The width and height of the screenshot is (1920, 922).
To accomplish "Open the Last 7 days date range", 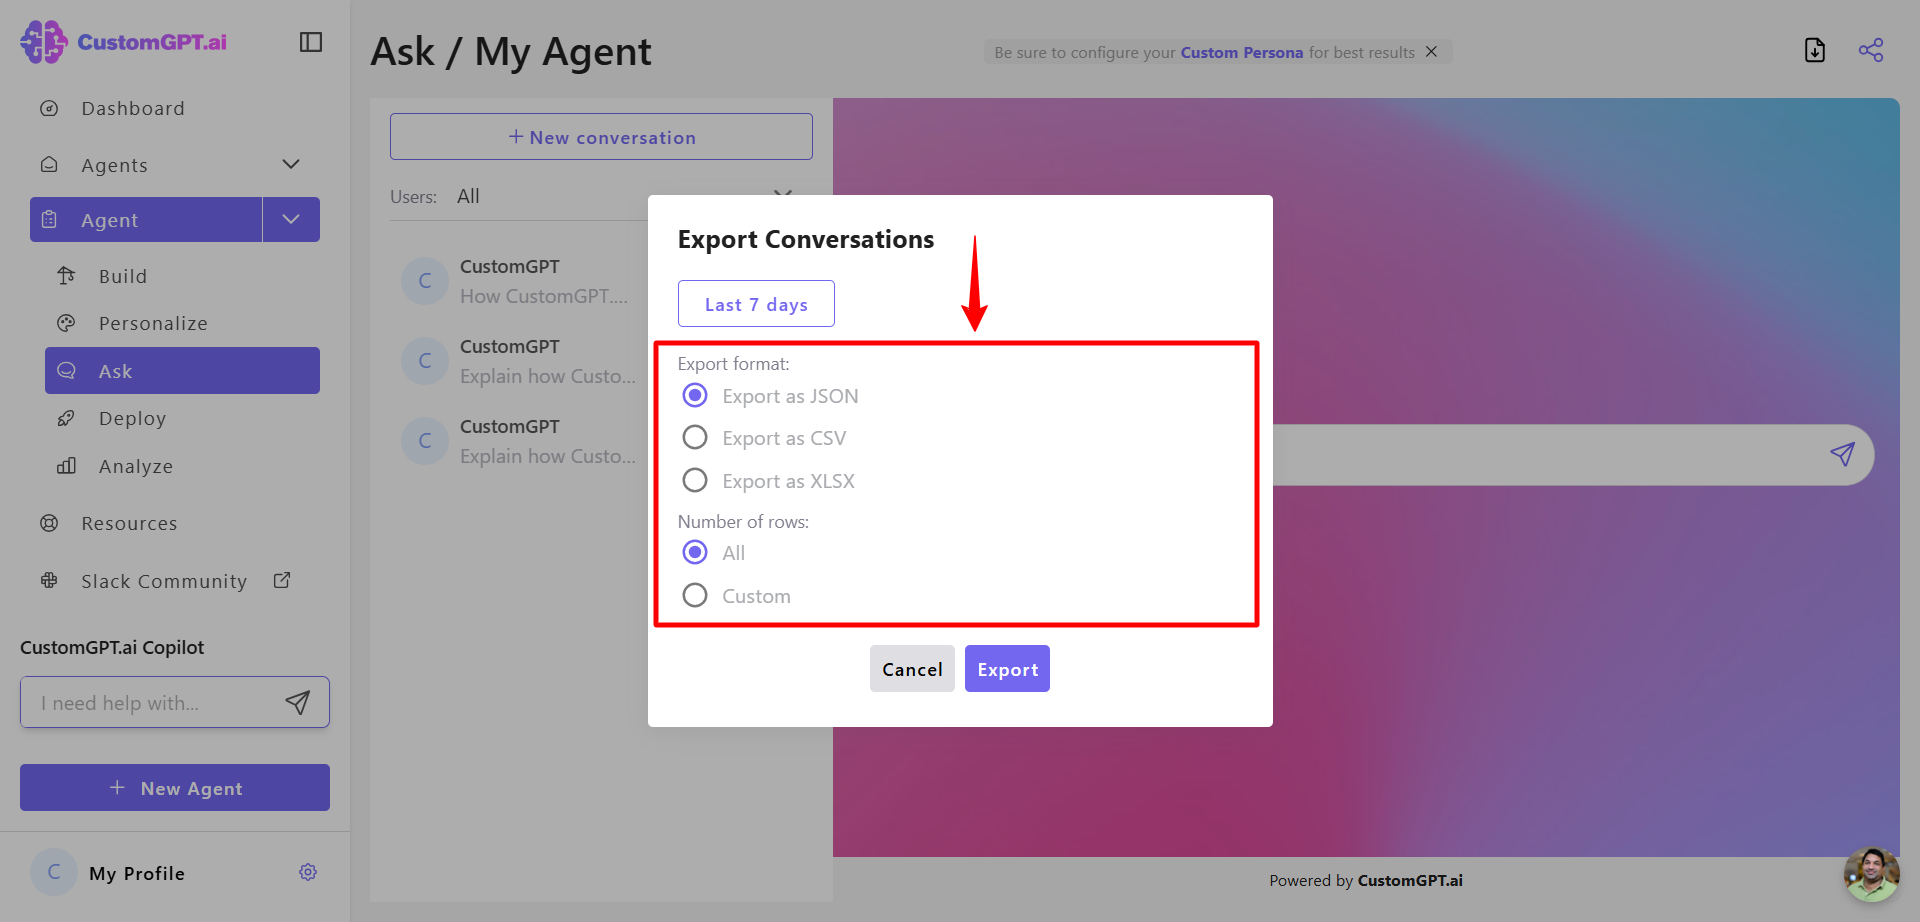I will coord(756,304).
